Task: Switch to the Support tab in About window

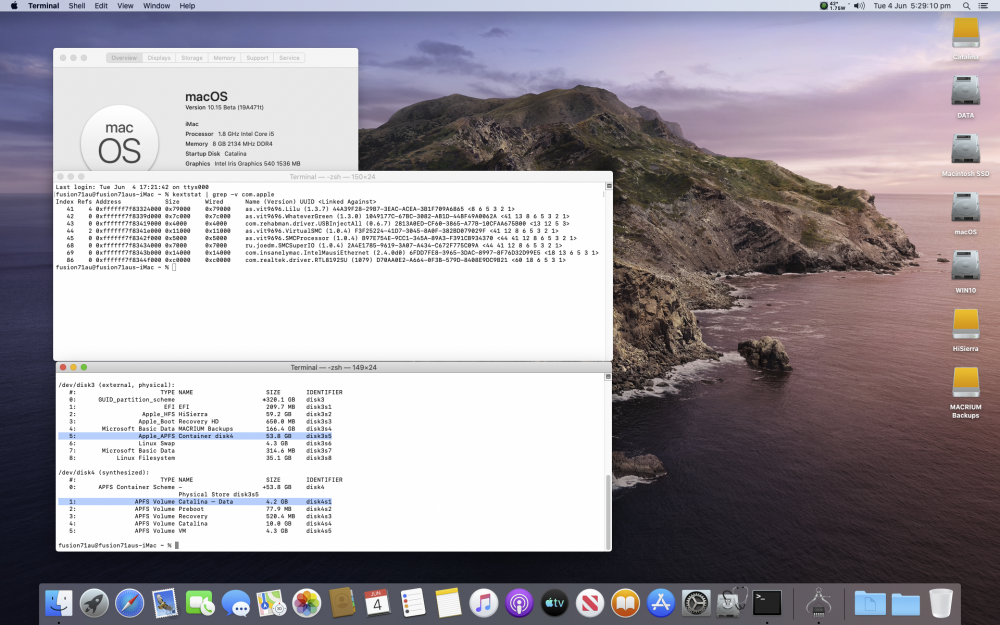Action: pos(257,58)
